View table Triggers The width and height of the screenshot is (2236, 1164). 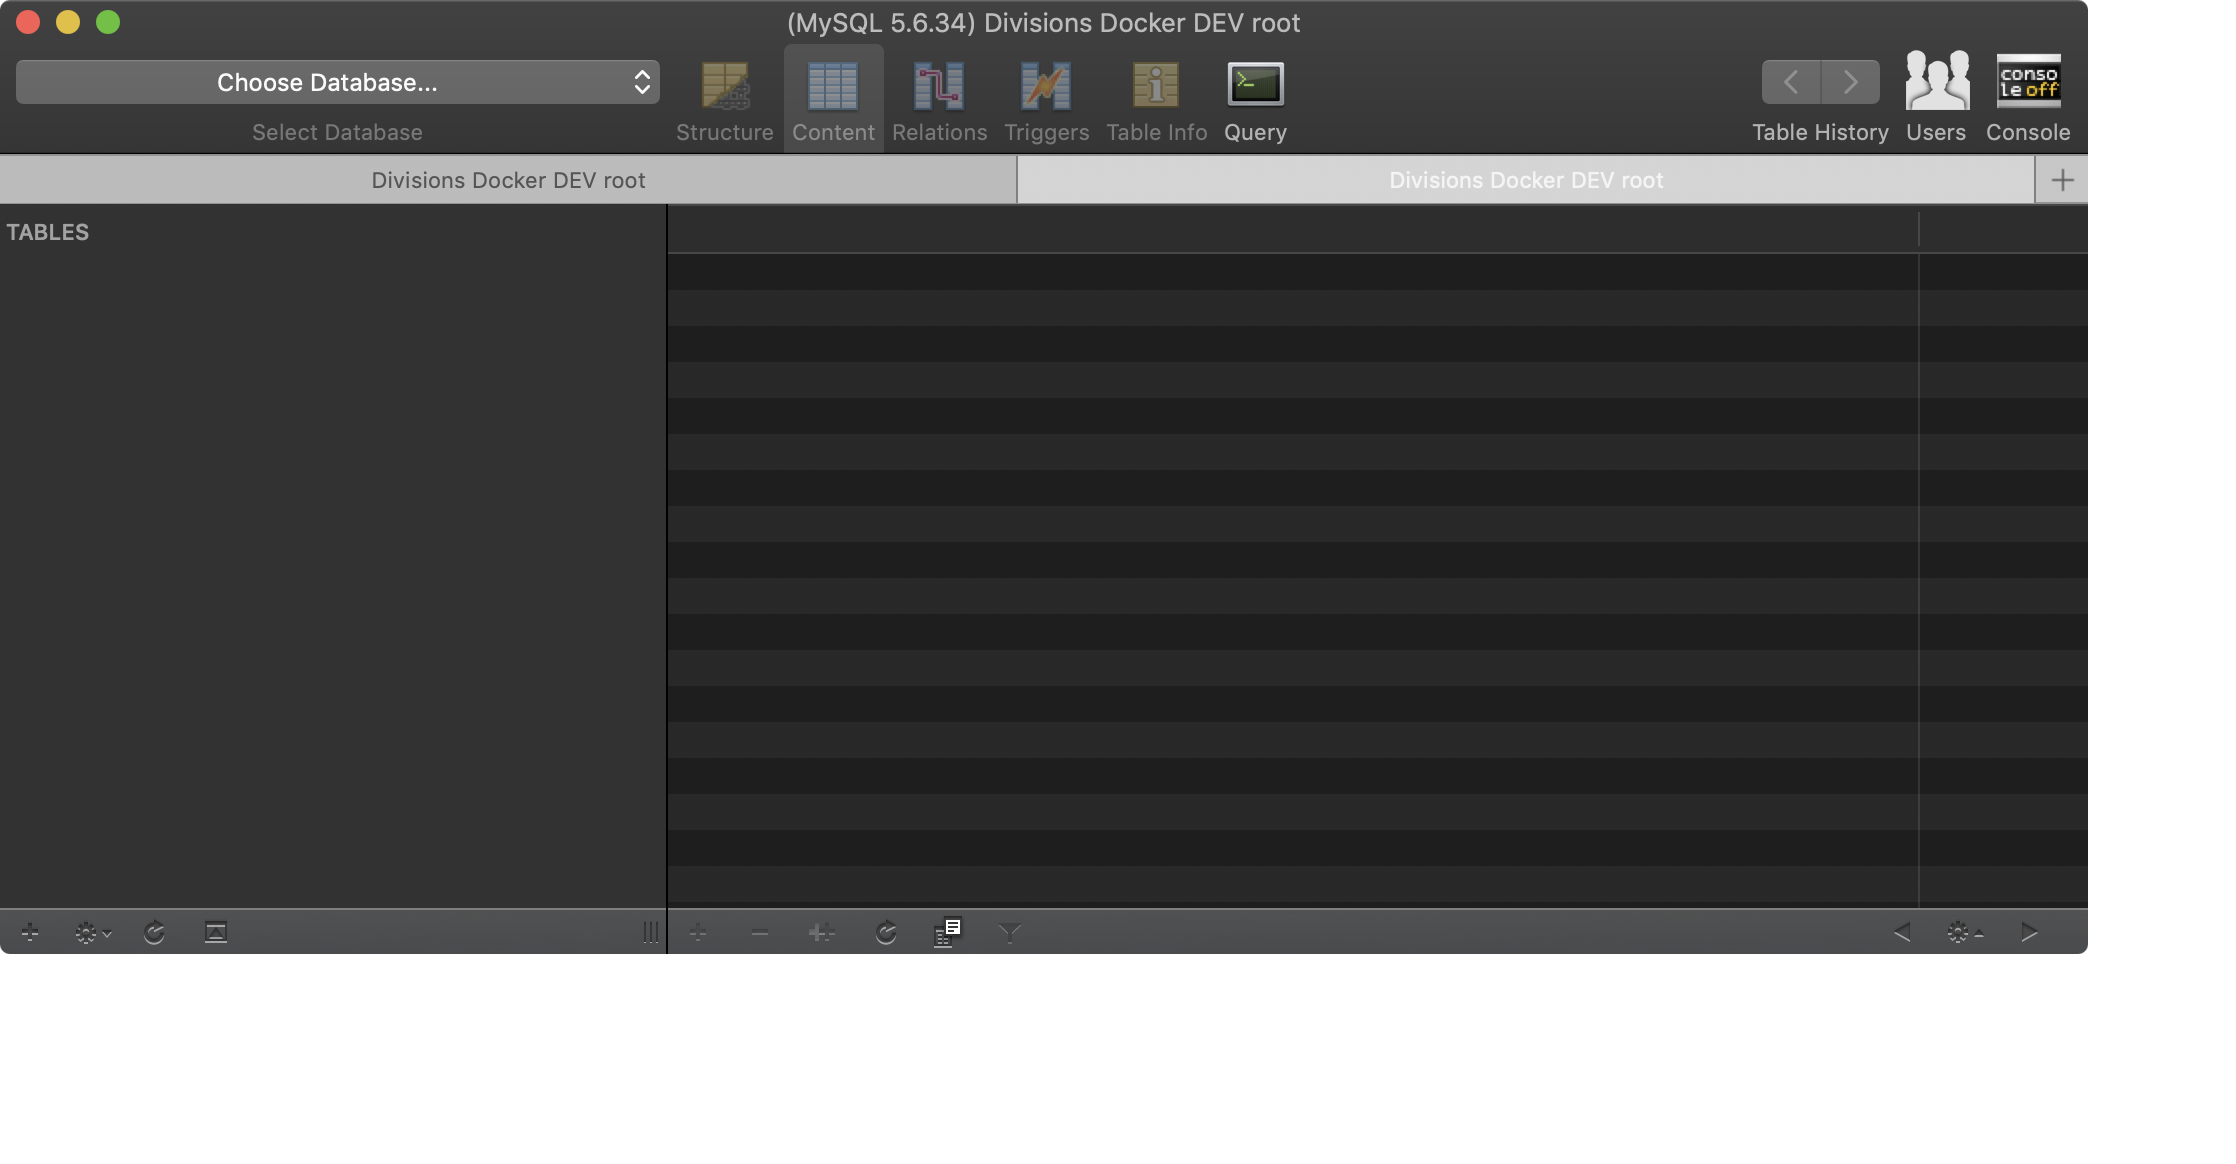point(1045,97)
